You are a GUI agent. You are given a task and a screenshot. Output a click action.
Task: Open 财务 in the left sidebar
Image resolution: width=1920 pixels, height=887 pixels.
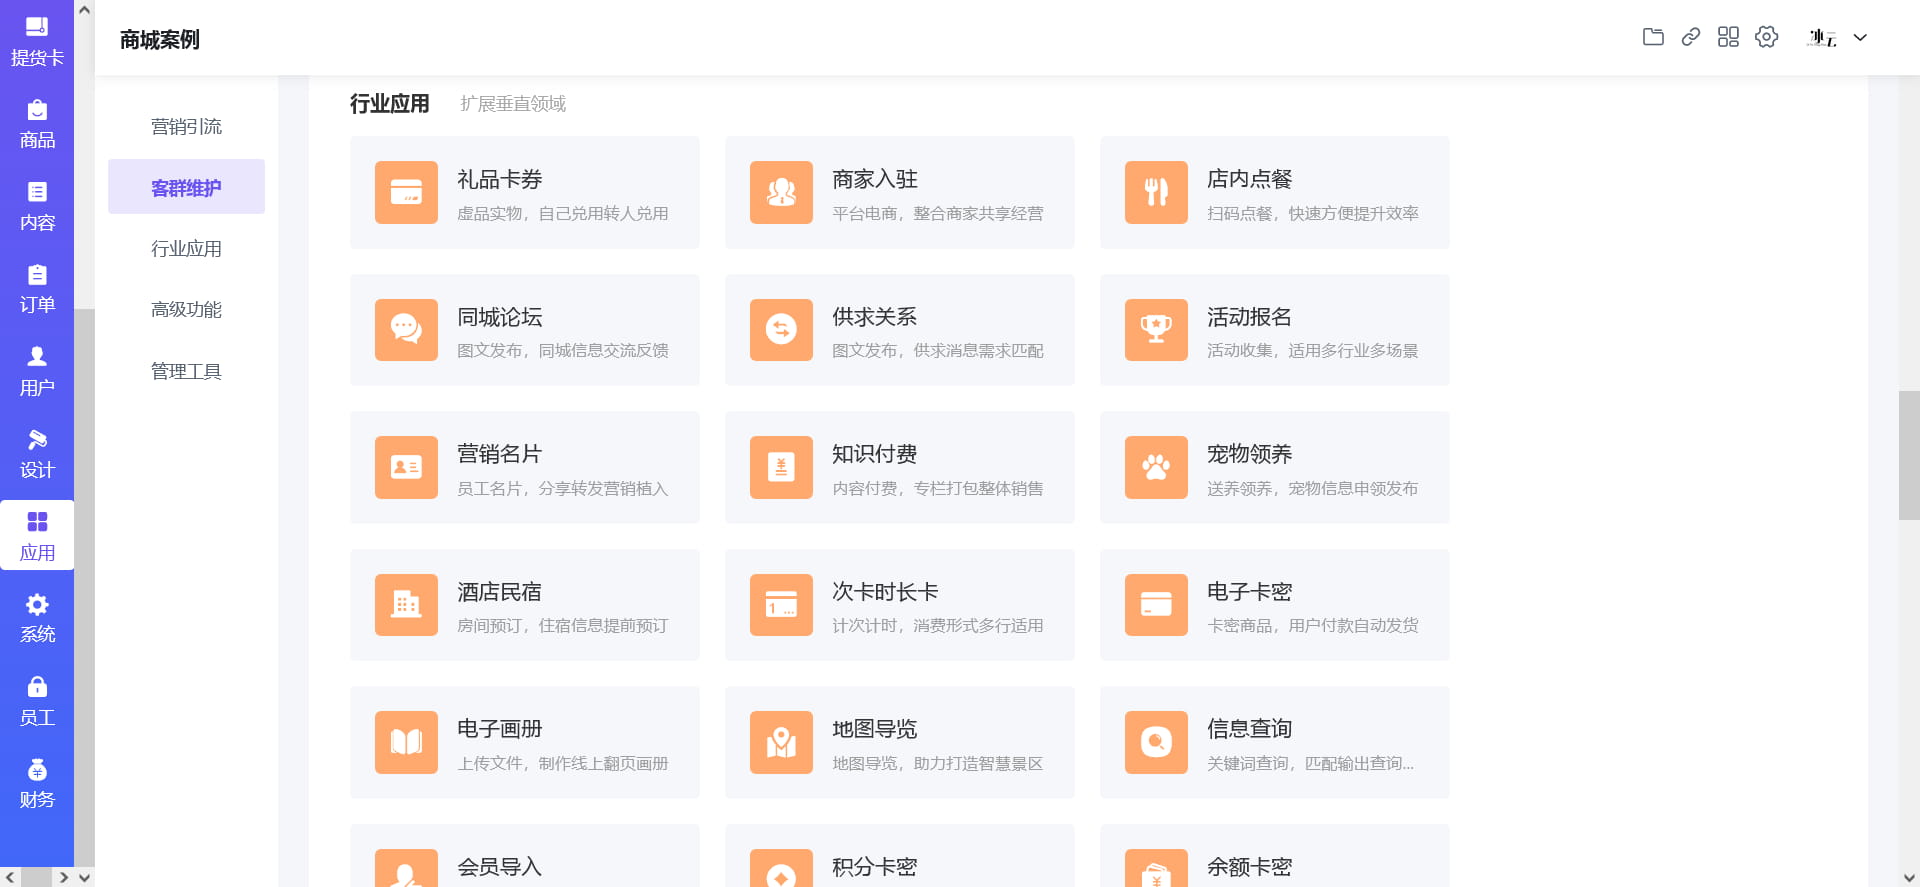point(37,784)
